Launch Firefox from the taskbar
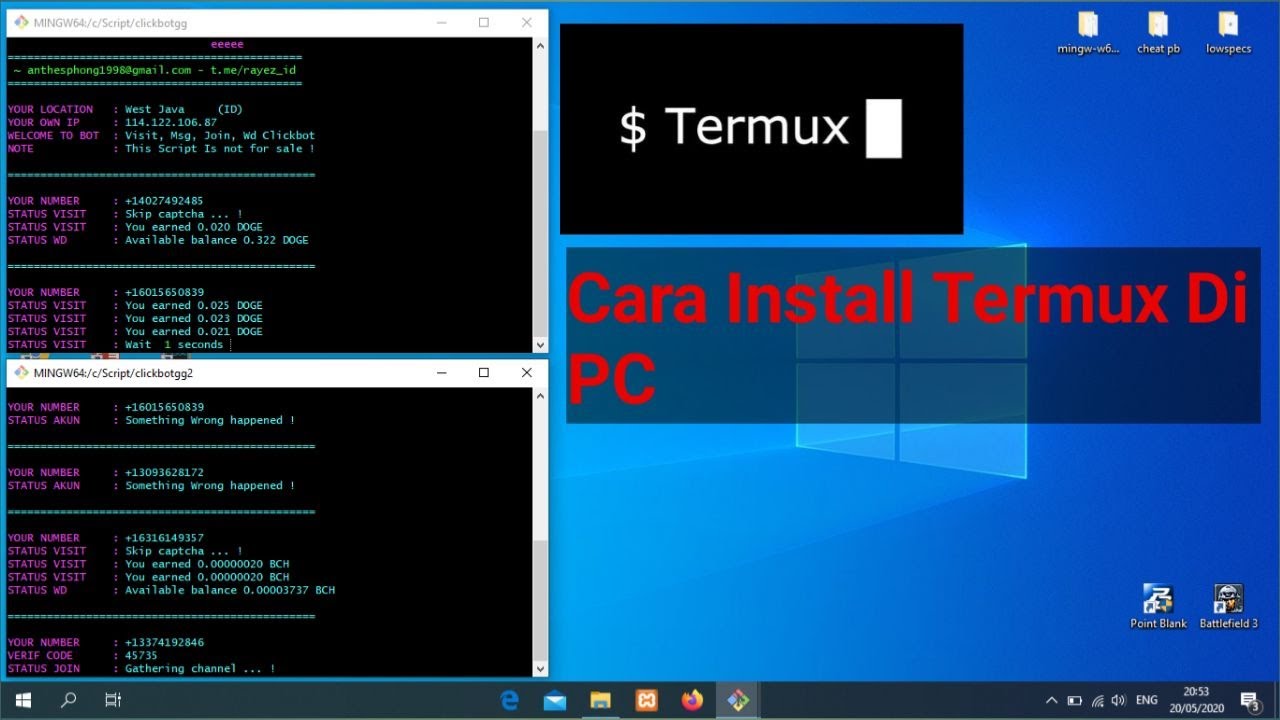 tap(692, 701)
